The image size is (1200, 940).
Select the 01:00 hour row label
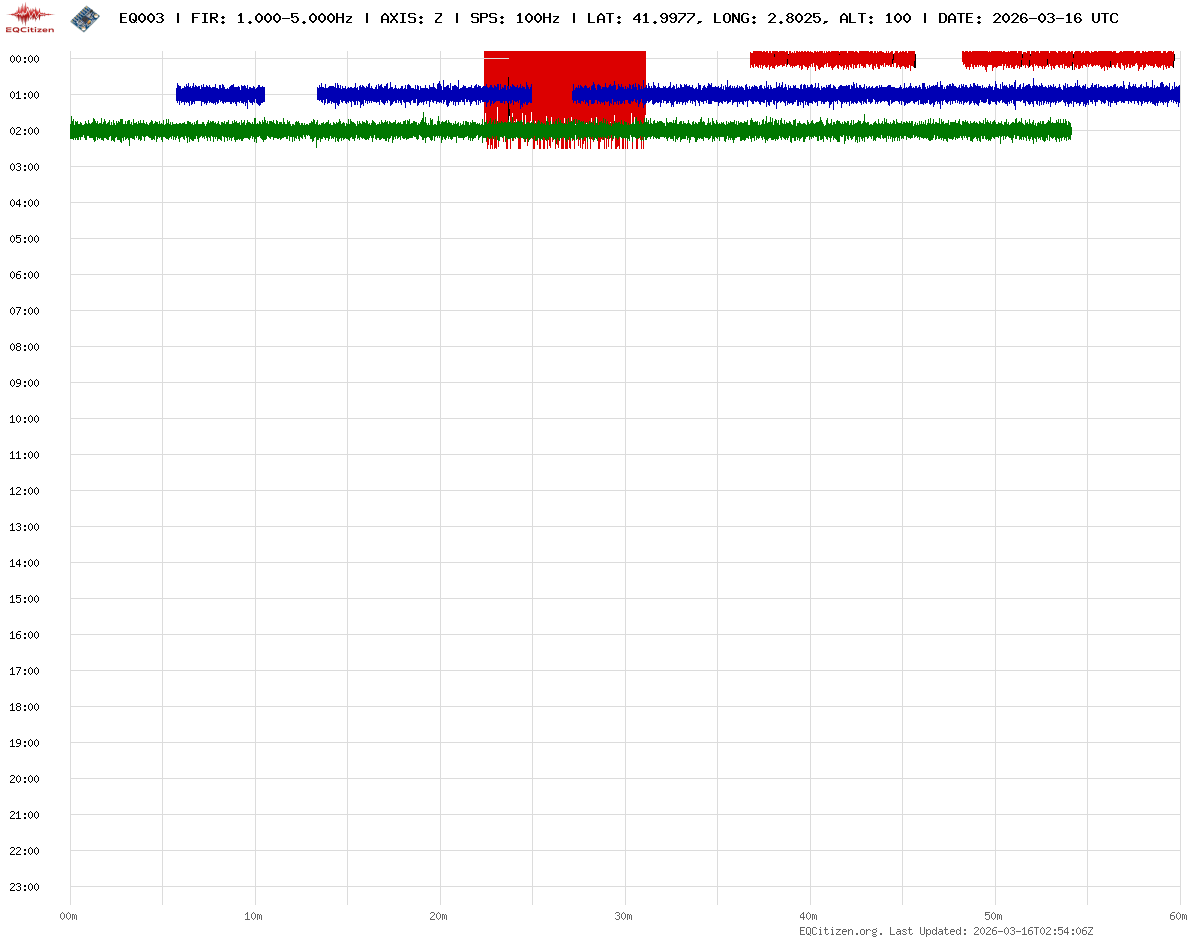pyautogui.click(x=24, y=95)
